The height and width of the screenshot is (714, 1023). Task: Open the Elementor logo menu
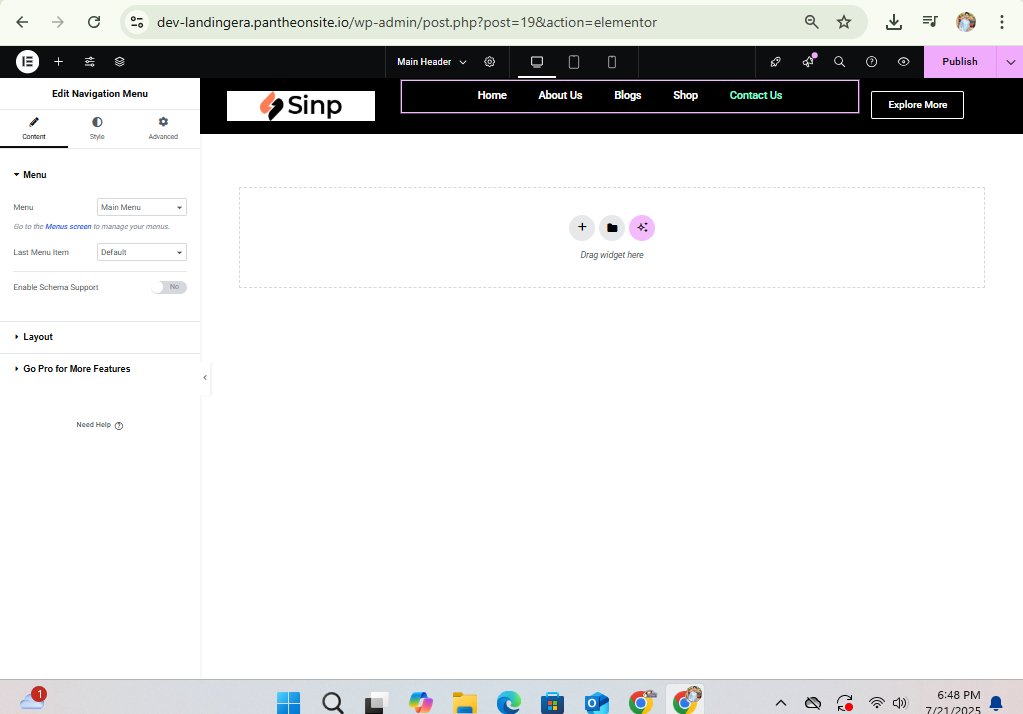tap(27, 61)
